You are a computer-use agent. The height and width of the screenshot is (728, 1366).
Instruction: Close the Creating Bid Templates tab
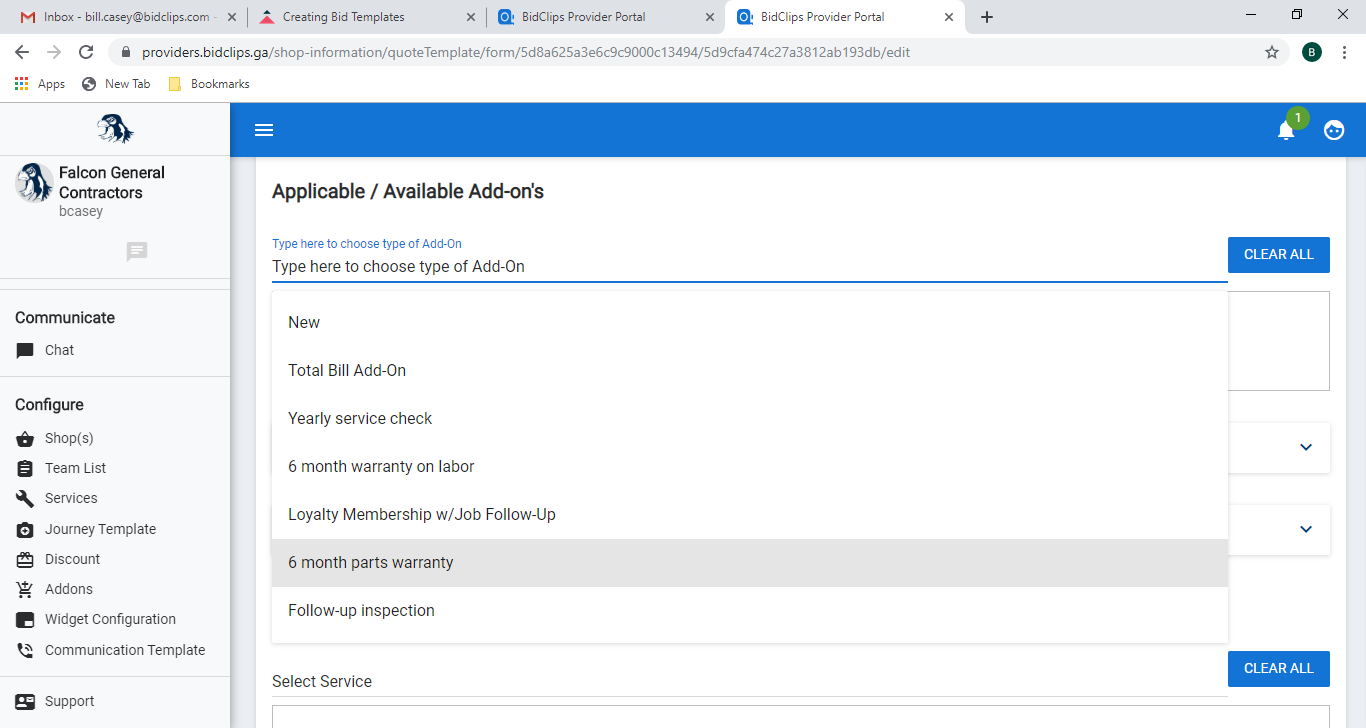pos(470,17)
